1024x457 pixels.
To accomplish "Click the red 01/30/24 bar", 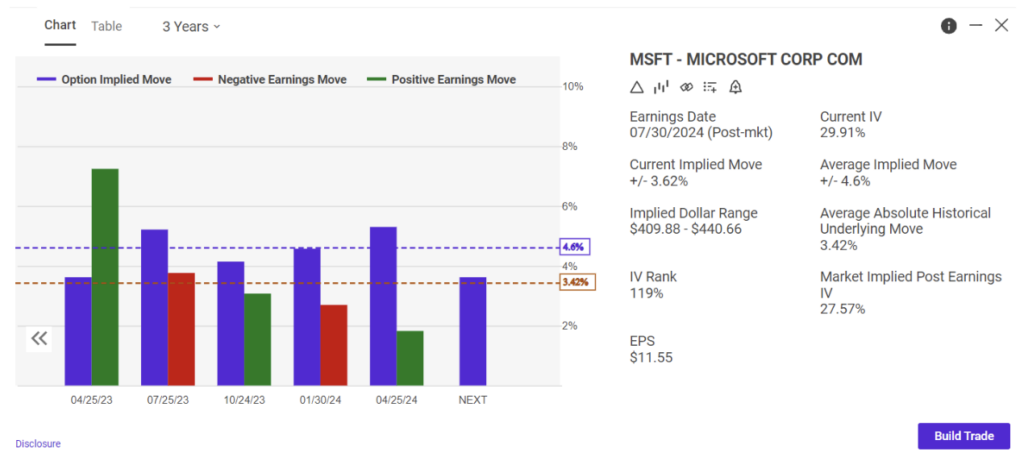I will pos(334,345).
